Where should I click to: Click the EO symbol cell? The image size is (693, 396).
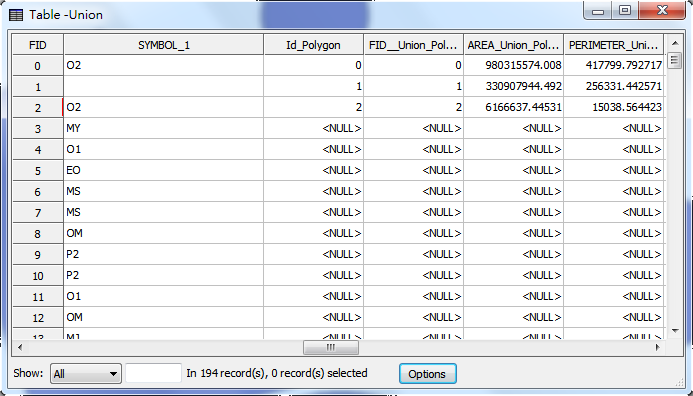point(164,171)
